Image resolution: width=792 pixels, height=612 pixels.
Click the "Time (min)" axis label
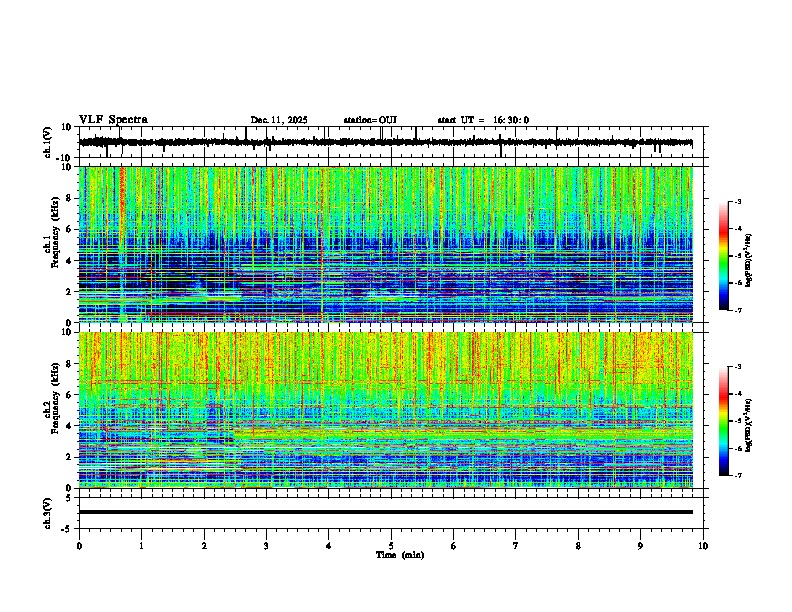pyautogui.click(x=400, y=555)
